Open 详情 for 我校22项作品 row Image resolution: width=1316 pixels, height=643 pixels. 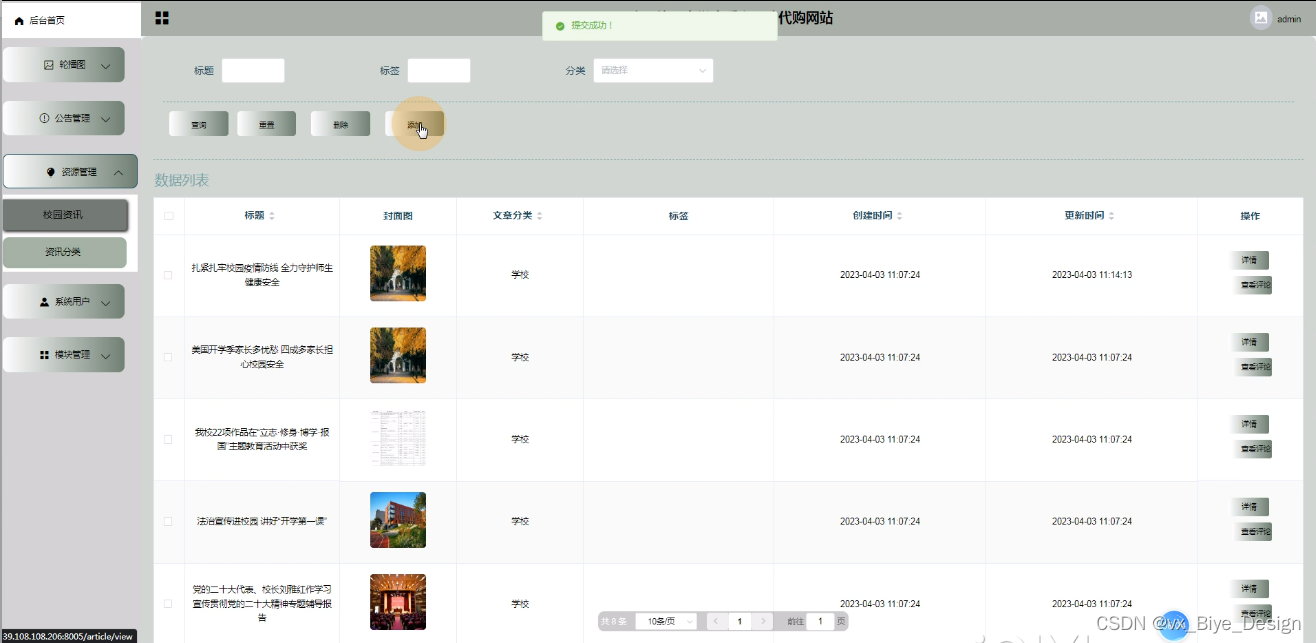[x=1249, y=424]
